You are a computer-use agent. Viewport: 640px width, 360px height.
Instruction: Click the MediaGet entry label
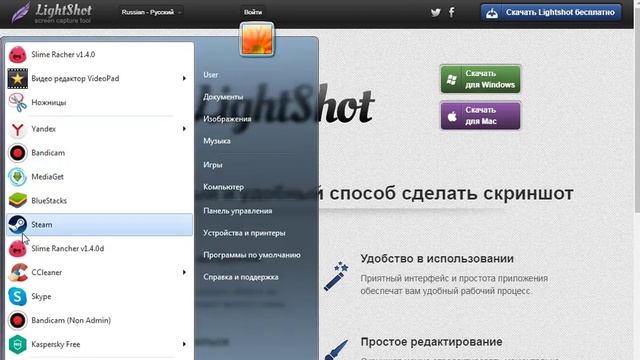pyautogui.click(x=47, y=177)
